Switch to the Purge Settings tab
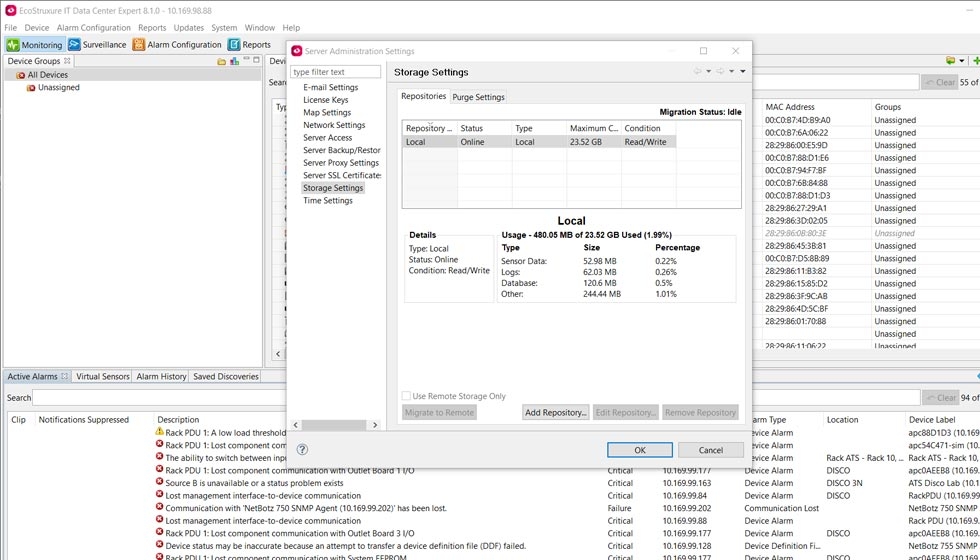Viewport: 980px width, 560px height. [x=478, y=97]
